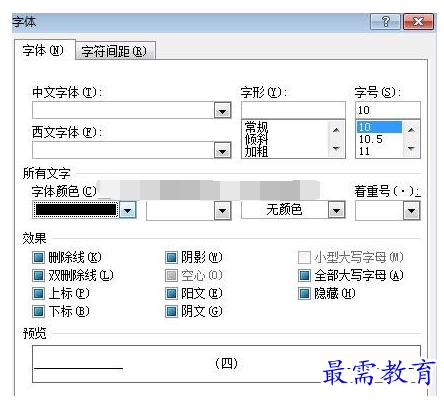Click the 字形 list scroll down arrow
Image resolution: width=444 pixels, height=404 pixels.
pos(337,148)
